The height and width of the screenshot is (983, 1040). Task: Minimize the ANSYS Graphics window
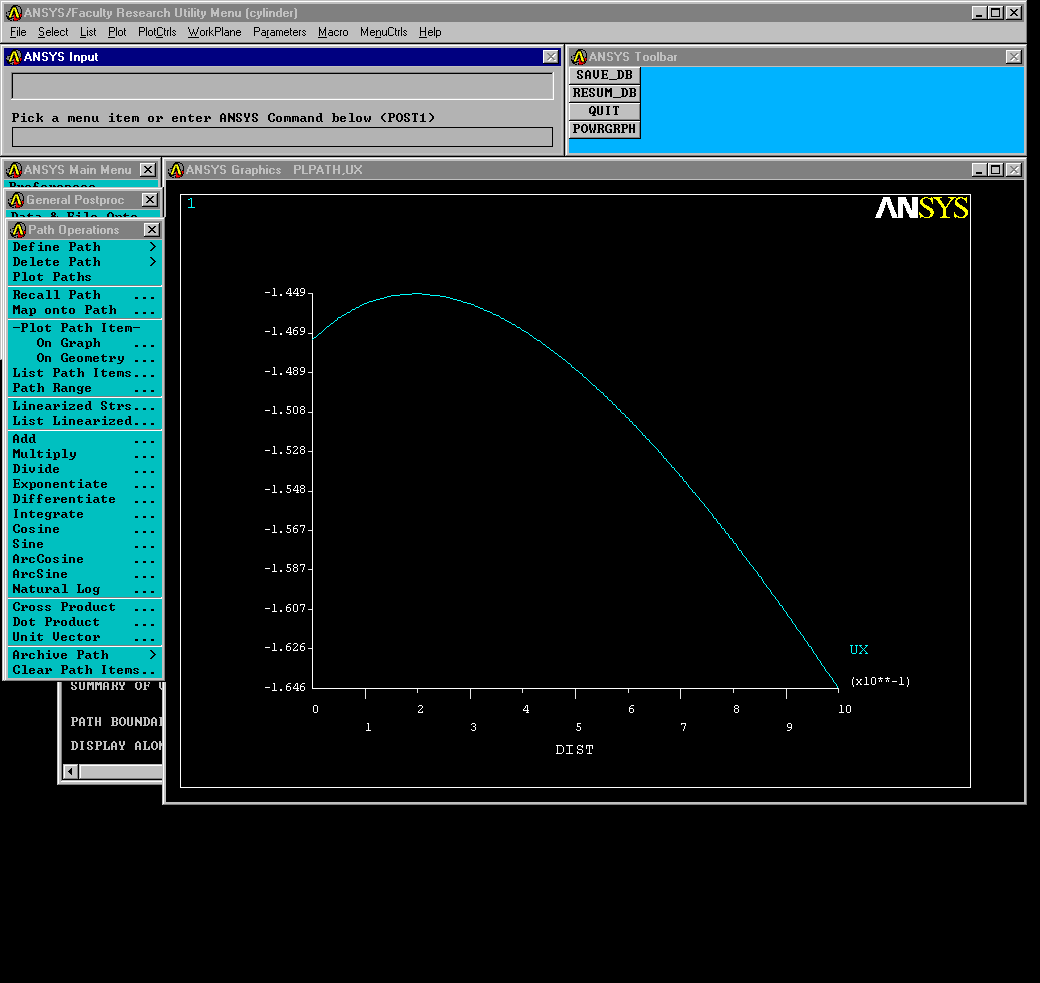979,170
